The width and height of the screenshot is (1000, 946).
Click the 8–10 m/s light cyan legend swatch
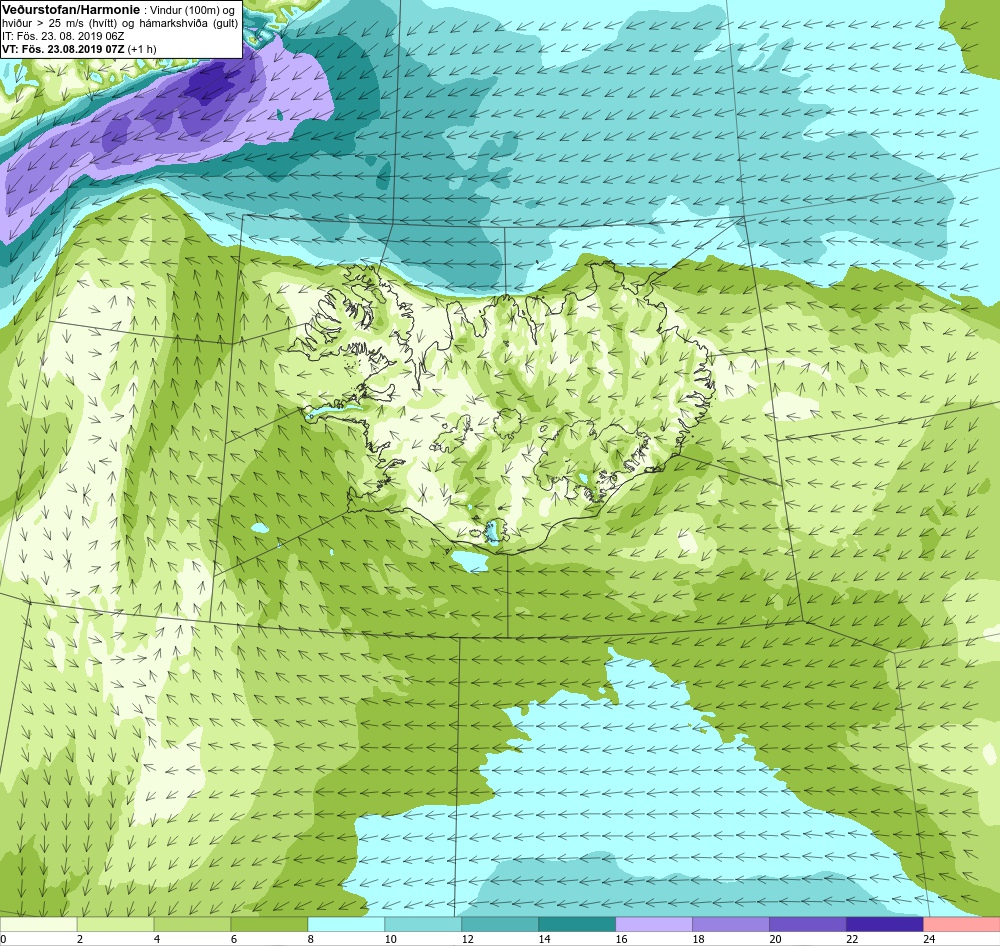click(x=346, y=924)
